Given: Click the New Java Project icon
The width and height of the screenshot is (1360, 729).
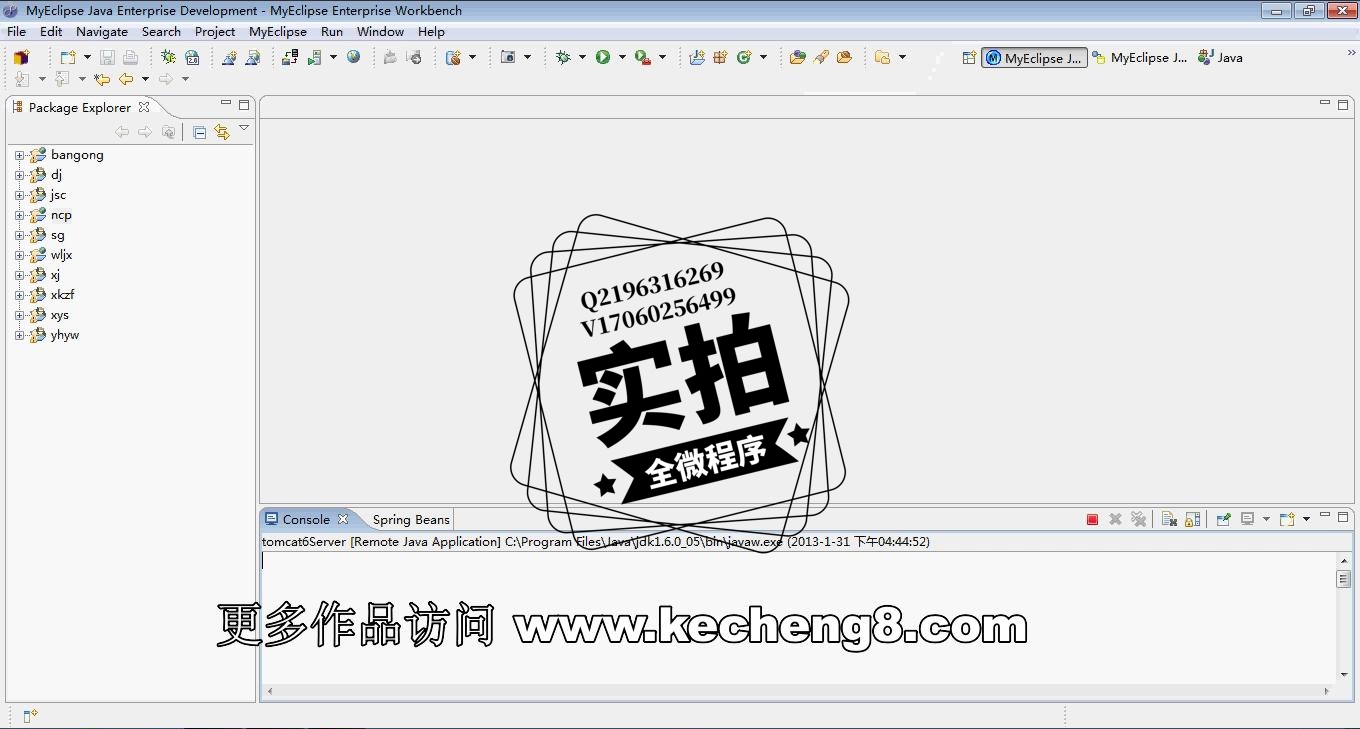Looking at the screenshot, I should [697, 58].
